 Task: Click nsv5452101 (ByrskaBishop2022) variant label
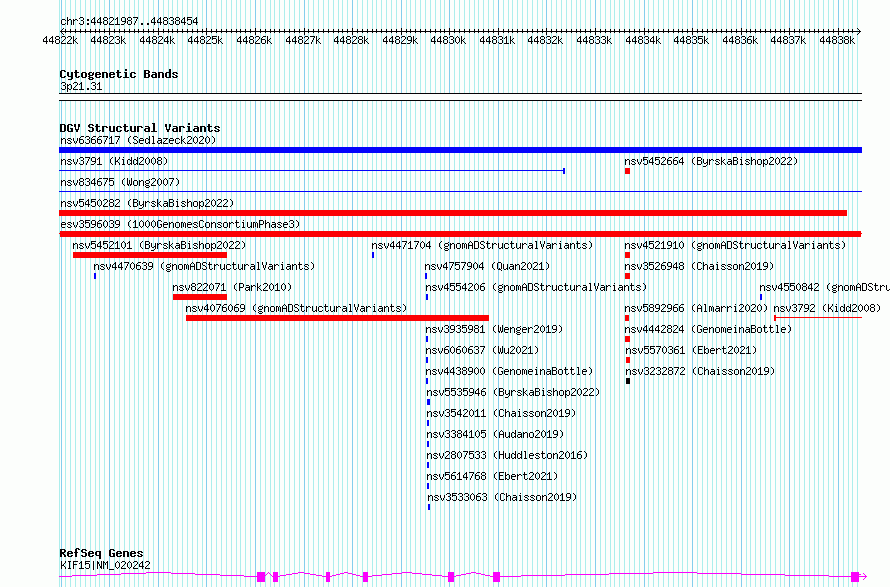pyautogui.click(x=159, y=245)
